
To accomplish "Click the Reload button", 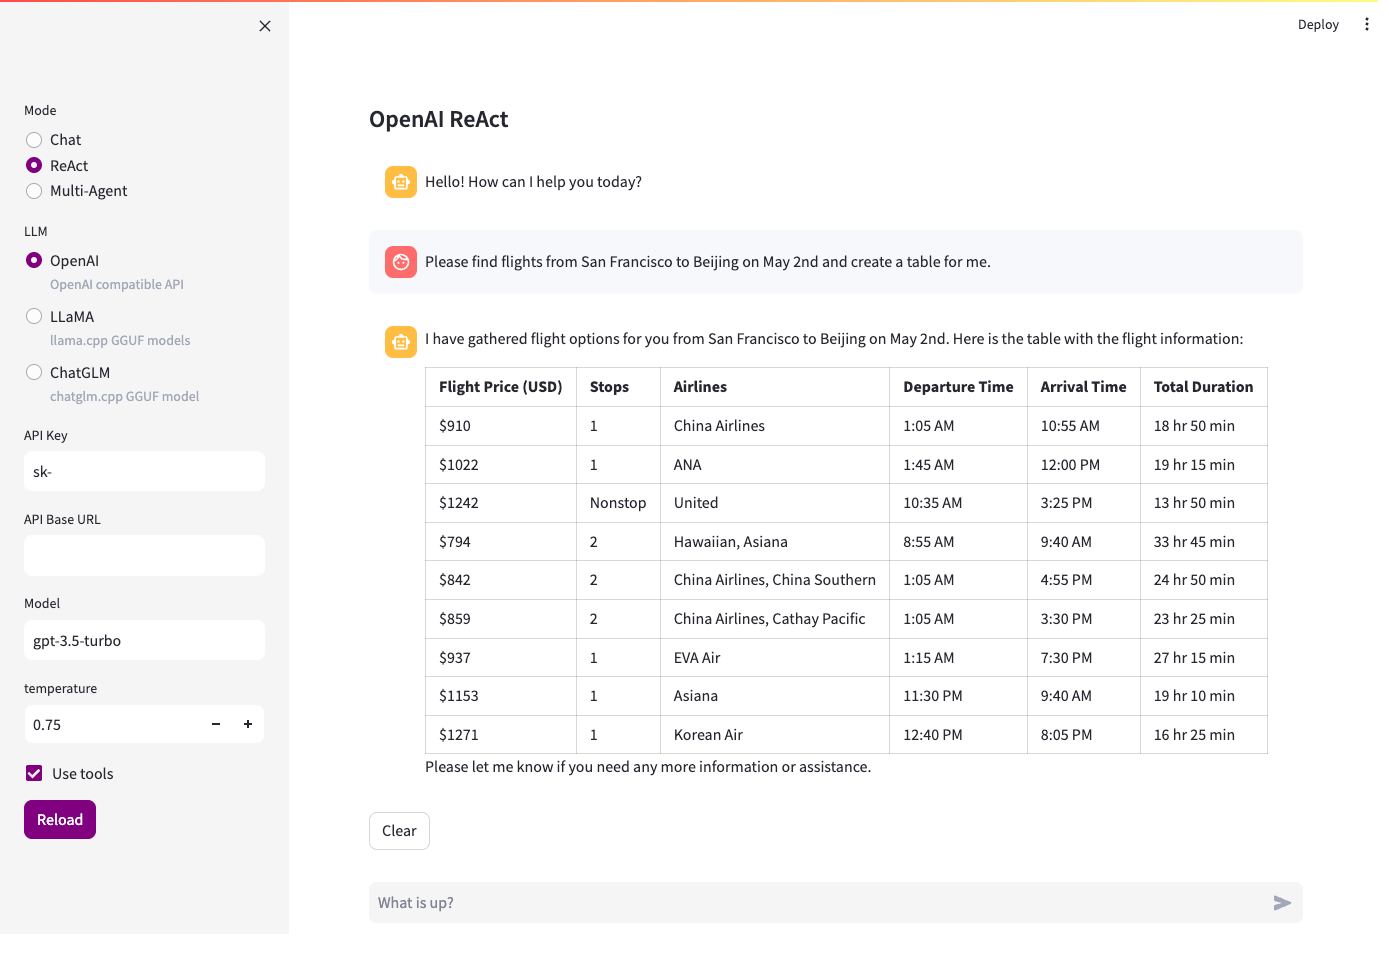I will 60,820.
